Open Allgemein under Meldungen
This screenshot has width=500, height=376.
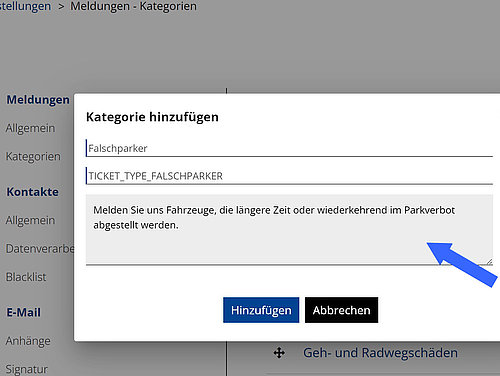[30, 128]
